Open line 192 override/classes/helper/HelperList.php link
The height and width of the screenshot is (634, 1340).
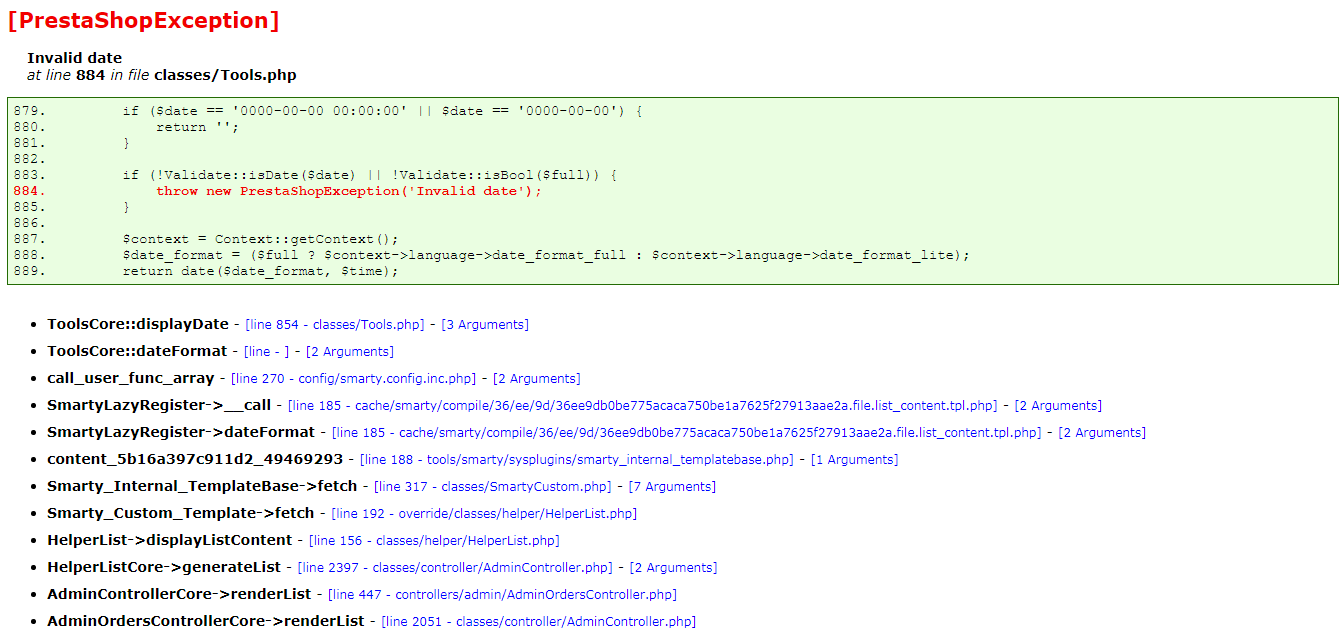[484, 514]
